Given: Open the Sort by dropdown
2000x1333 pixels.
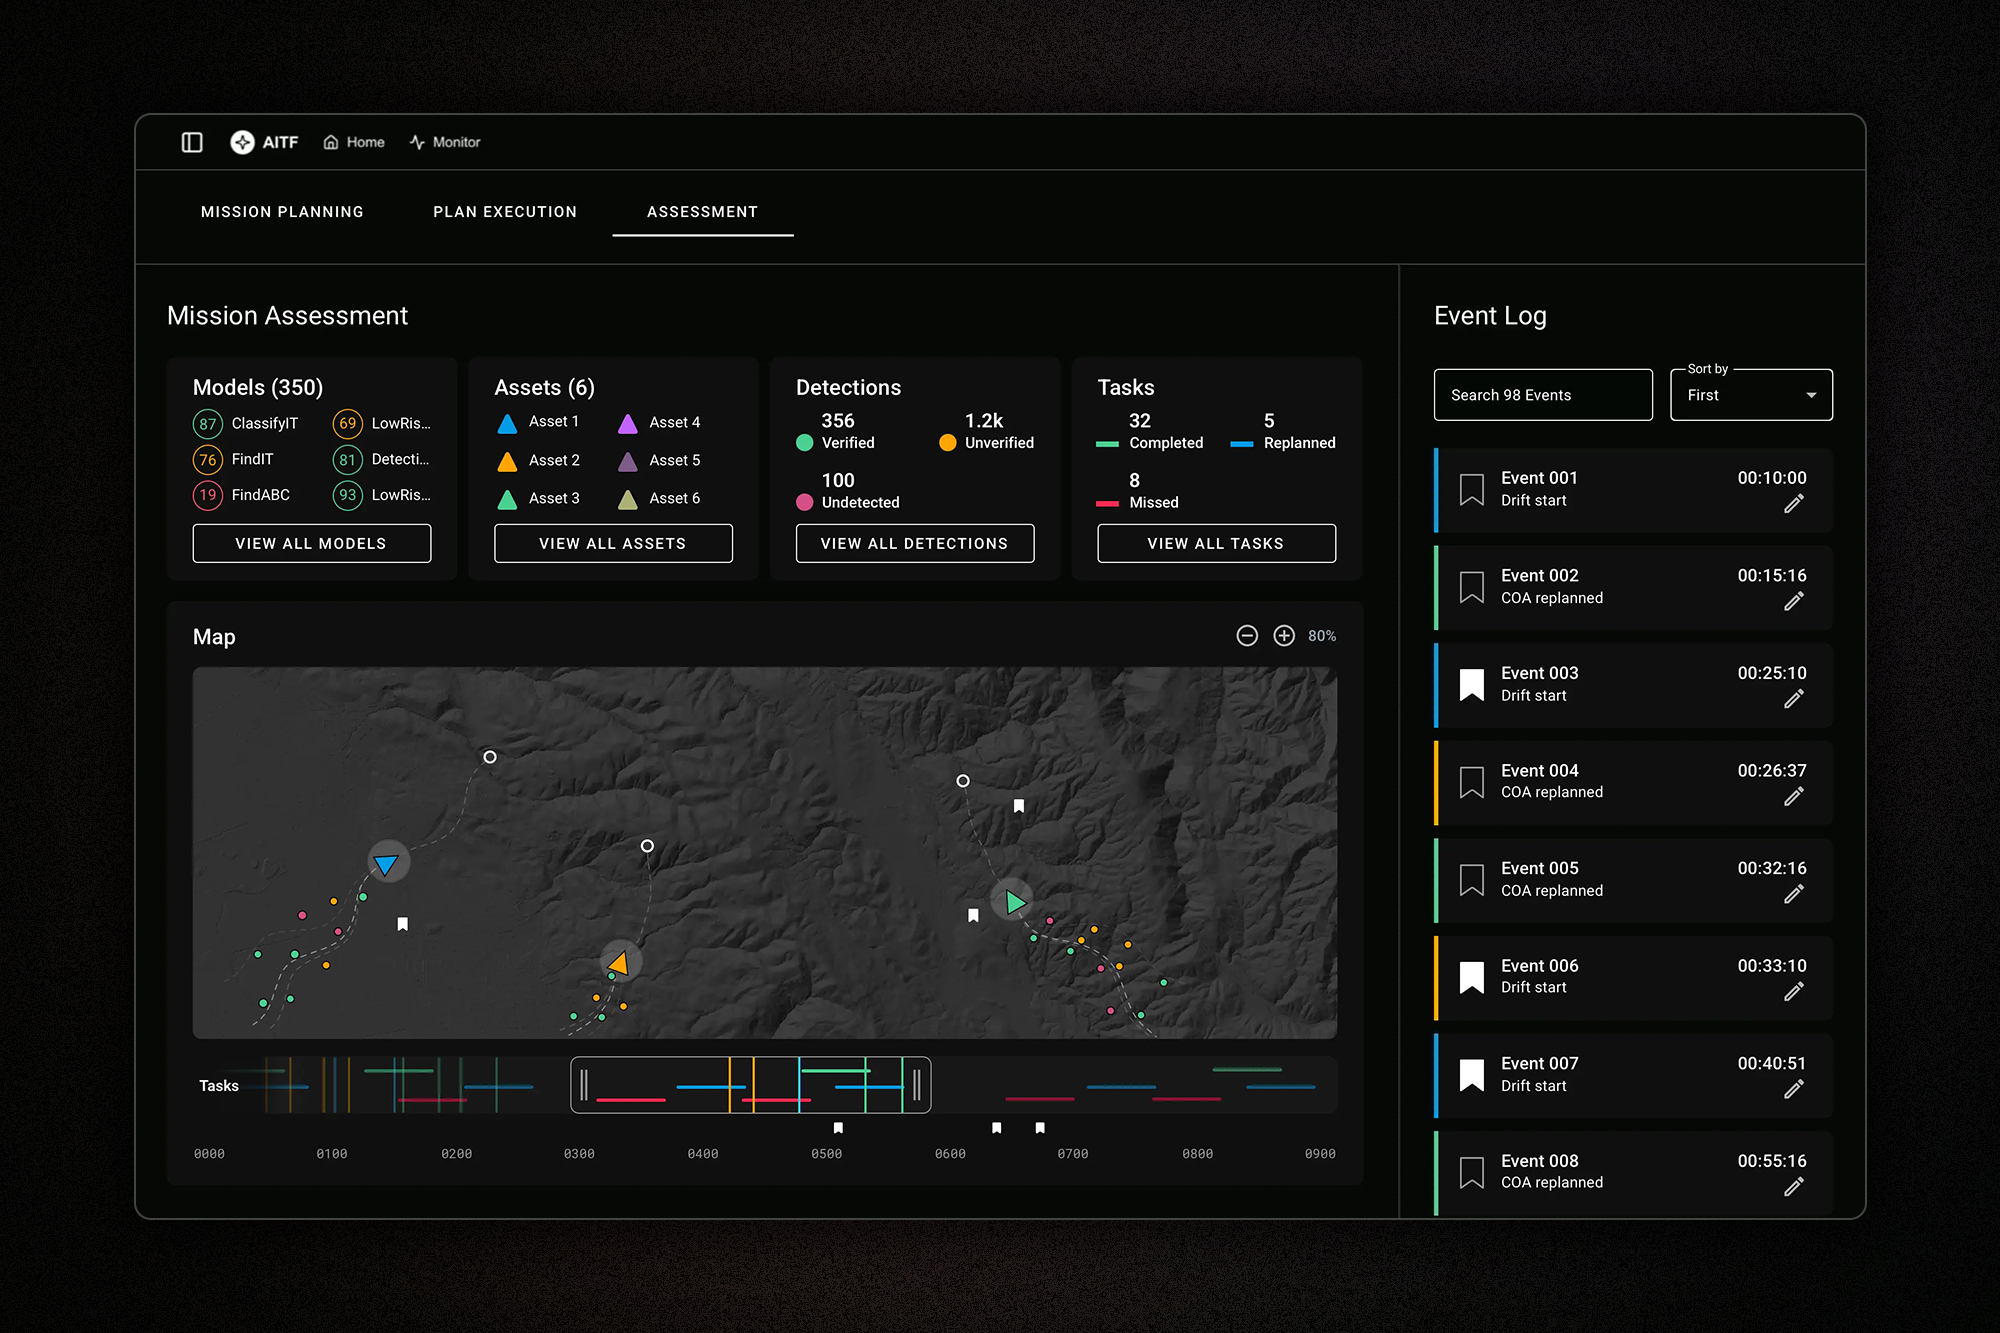Looking at the screenshot, I should (1750, 395).
